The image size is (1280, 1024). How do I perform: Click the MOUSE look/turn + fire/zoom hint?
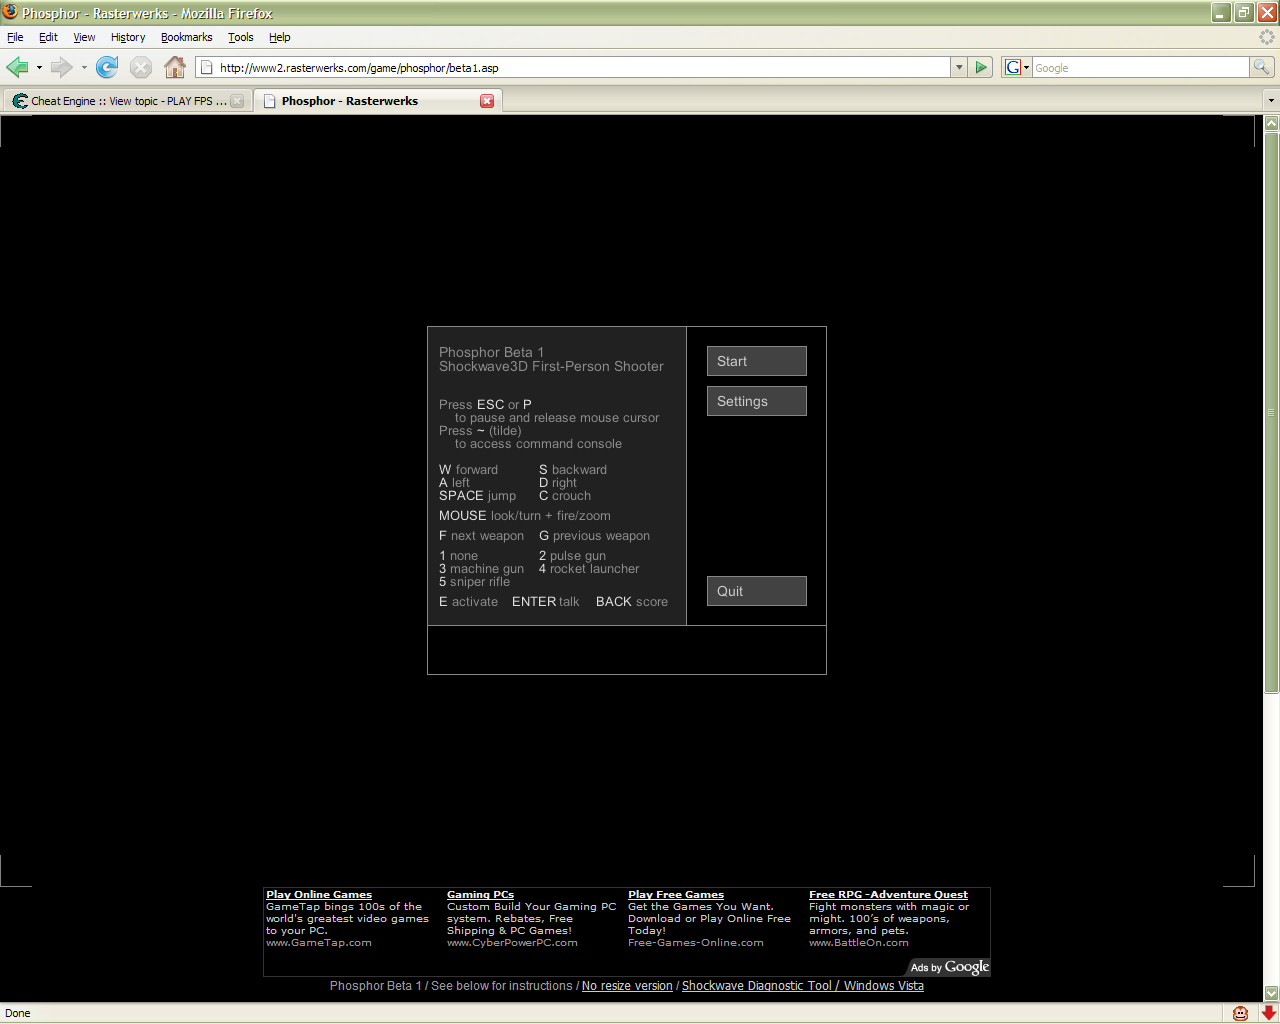pyautogui.click(x=525, y=516)
